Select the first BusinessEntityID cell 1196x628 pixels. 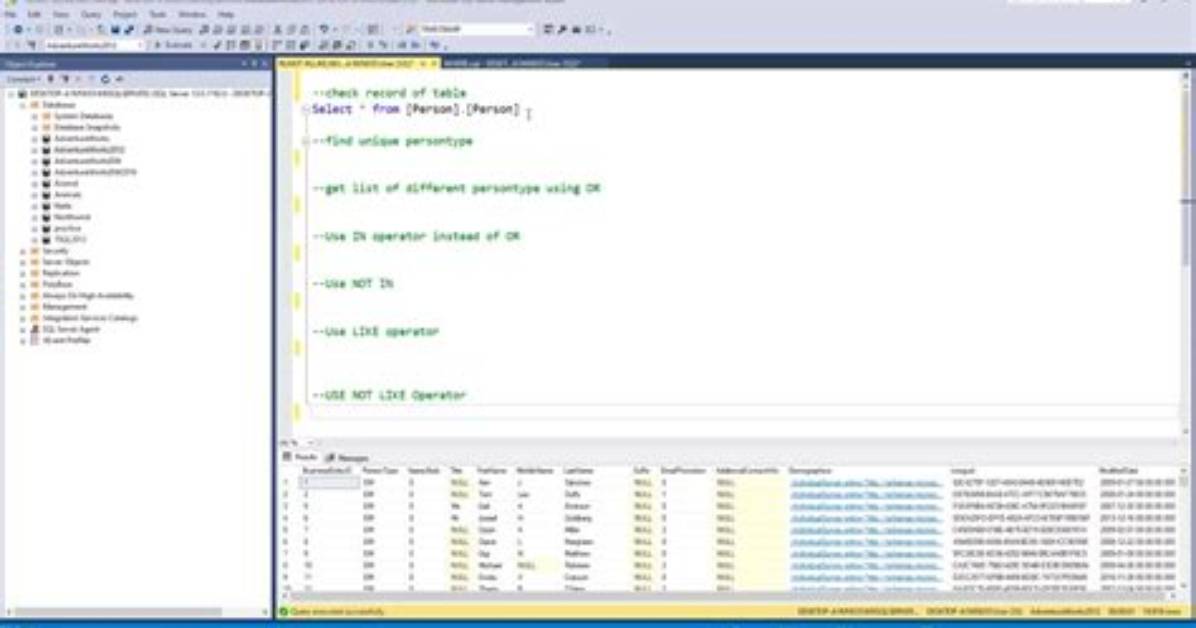tap(329, 483)
